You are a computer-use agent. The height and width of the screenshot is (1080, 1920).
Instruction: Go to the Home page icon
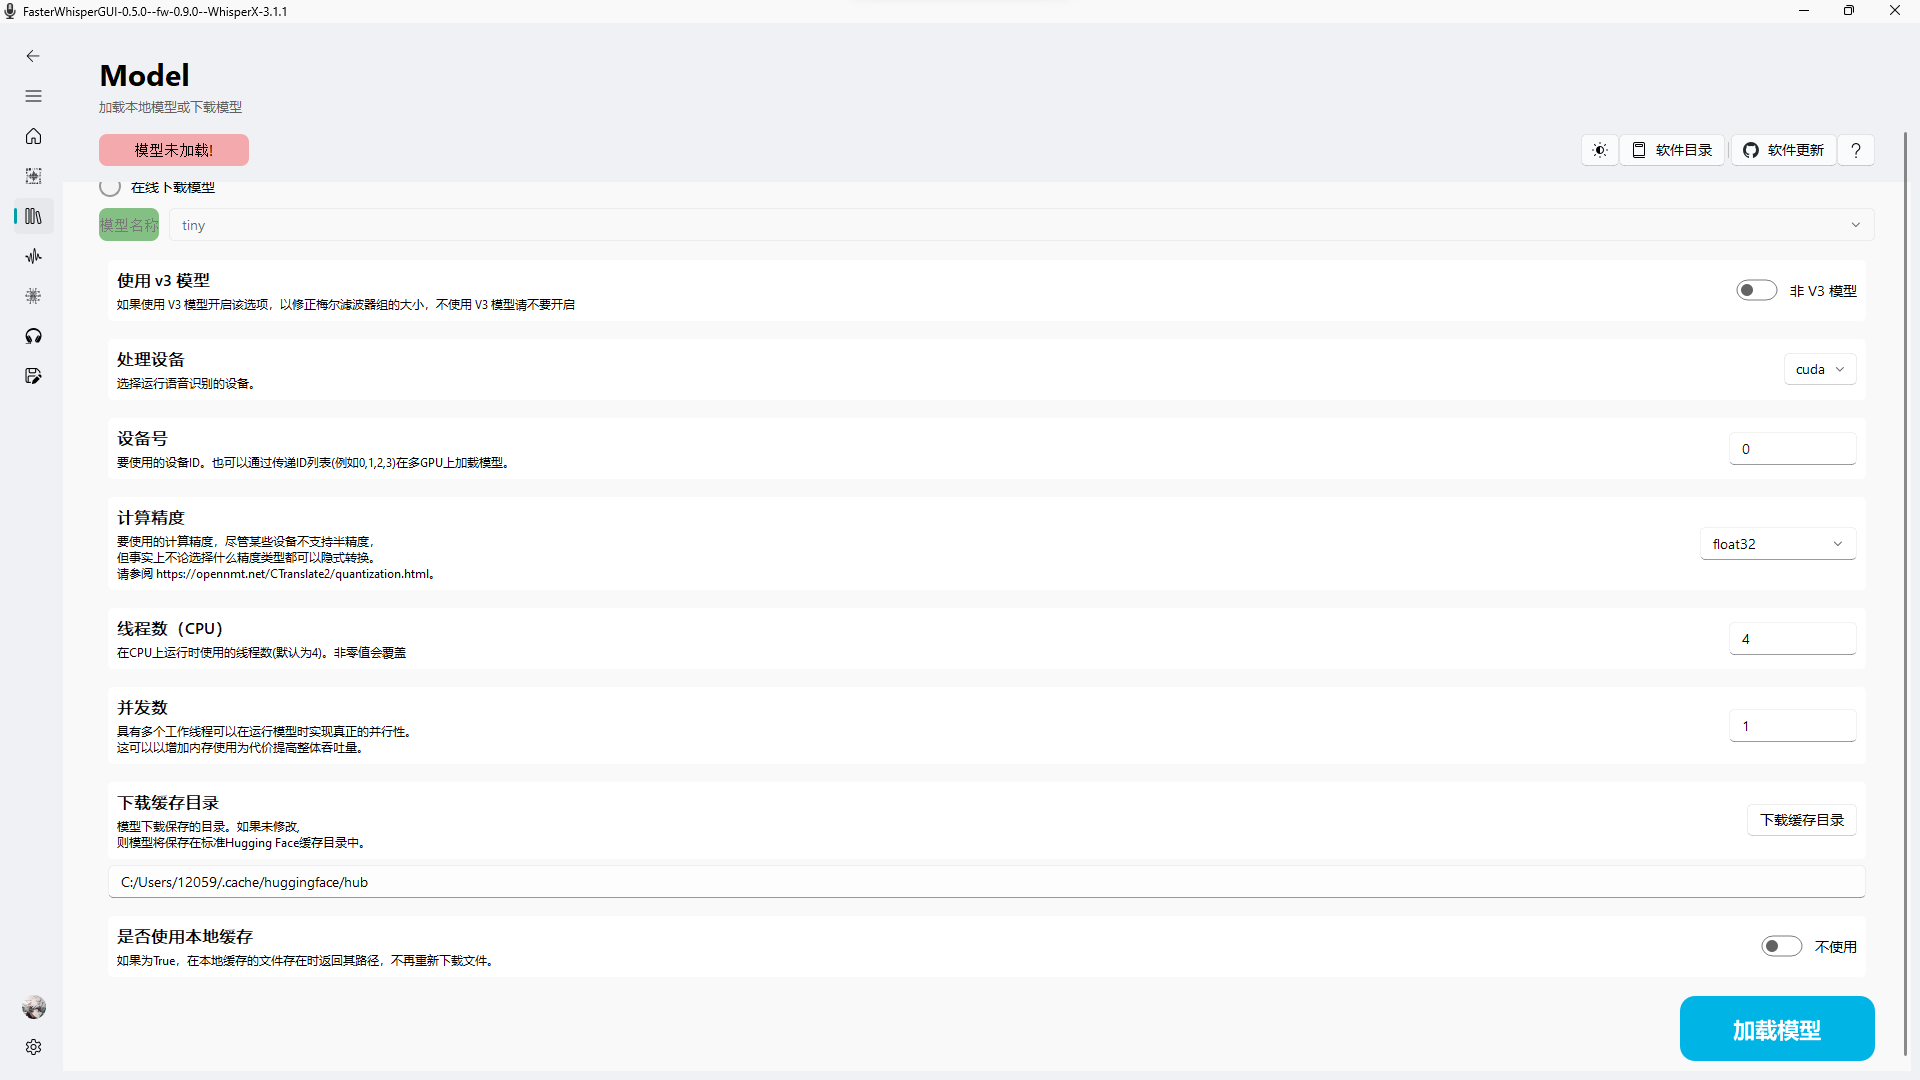click(33, 136)
